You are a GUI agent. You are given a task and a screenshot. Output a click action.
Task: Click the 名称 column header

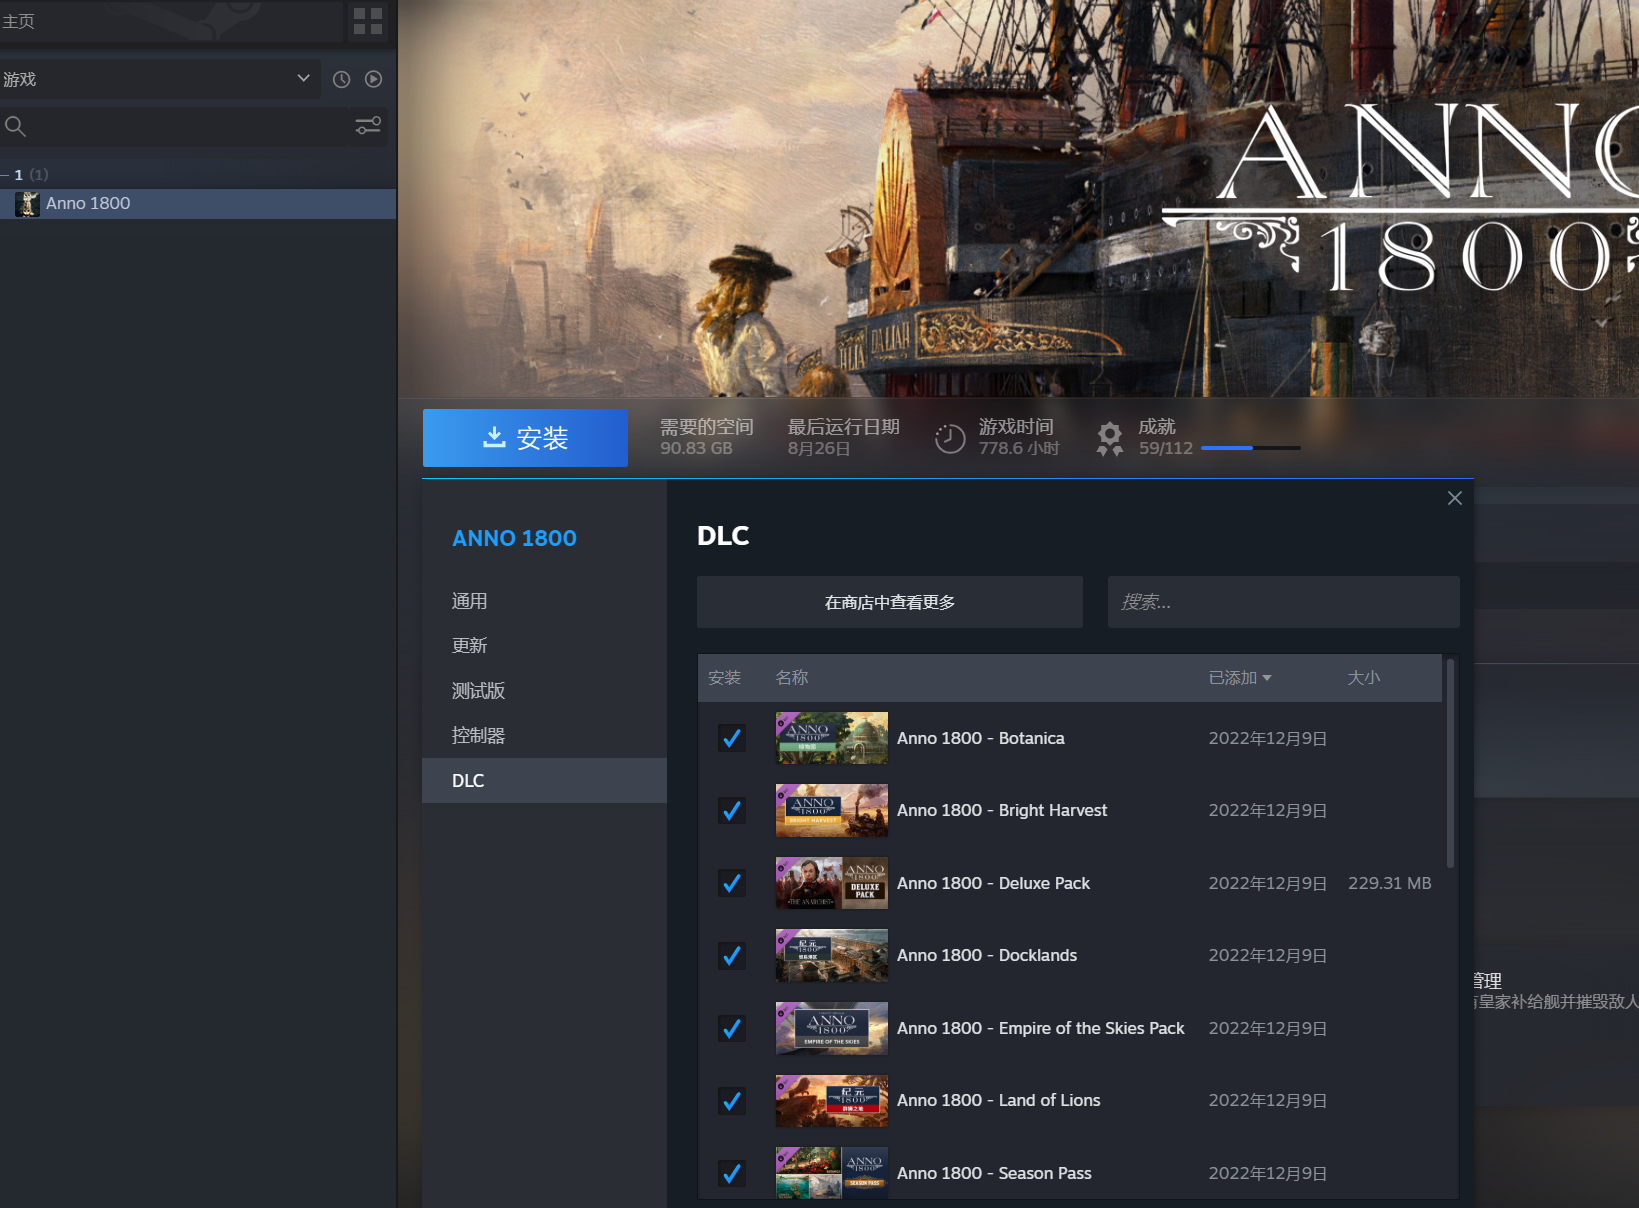[792, 678]
